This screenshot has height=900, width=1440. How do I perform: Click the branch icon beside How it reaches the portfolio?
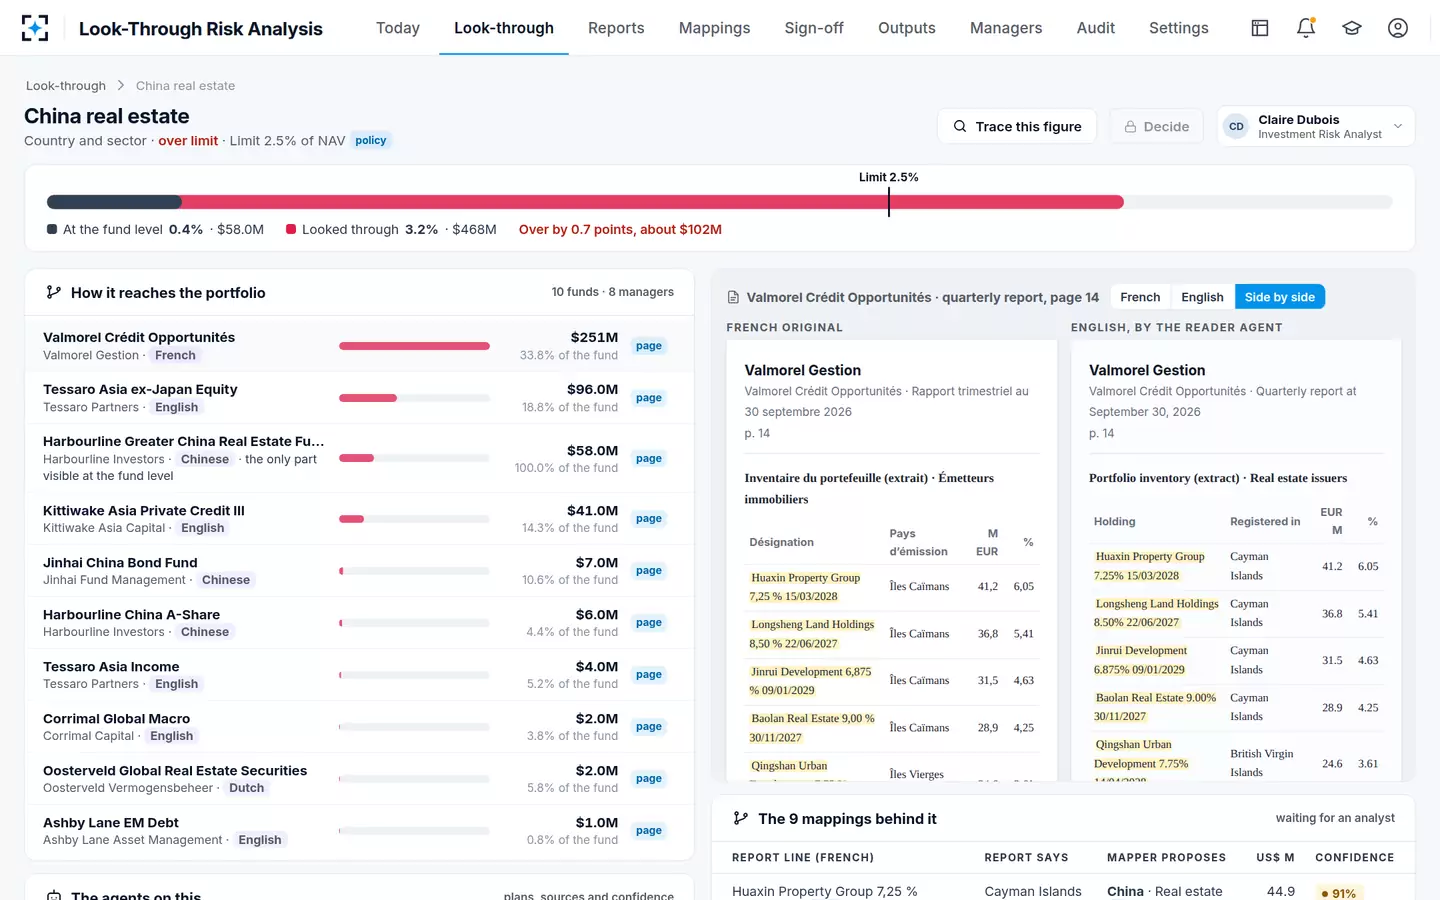click(54, 293)
